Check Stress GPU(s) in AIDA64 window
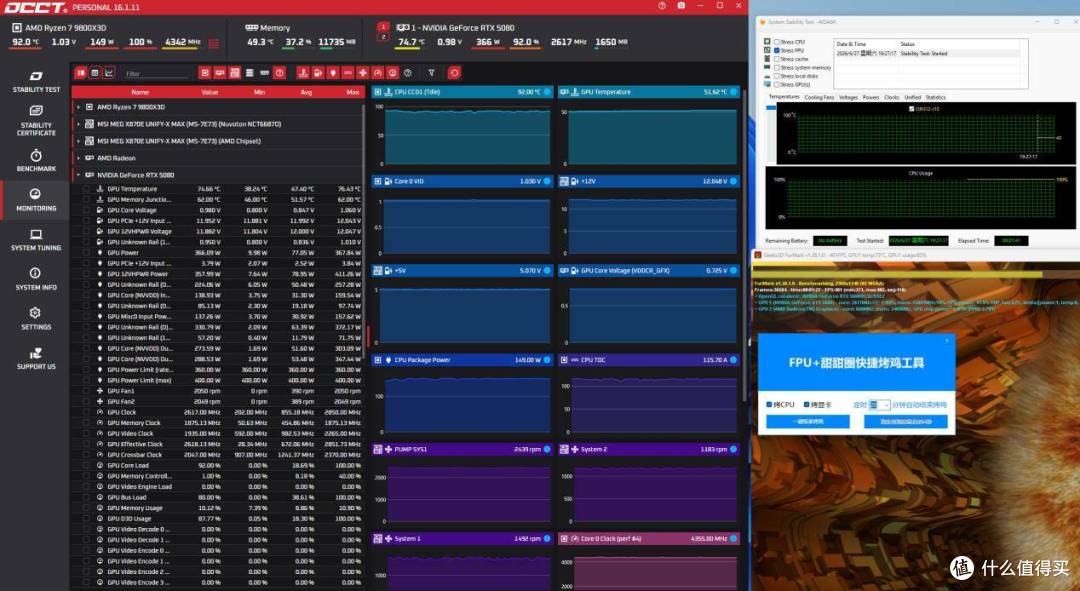1080x591 pixels. pyautogui.click(x=776, y=84)
